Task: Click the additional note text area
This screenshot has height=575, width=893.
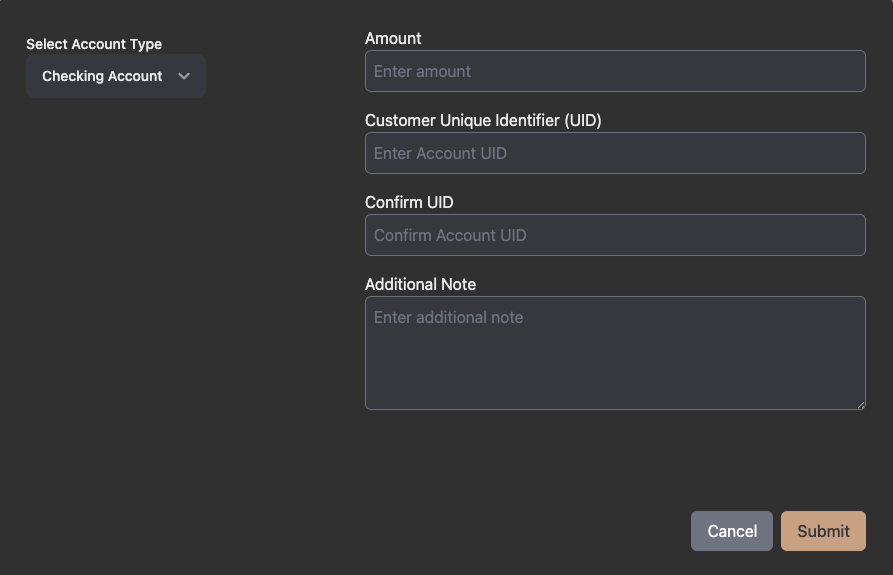Action: click(615, 353)
